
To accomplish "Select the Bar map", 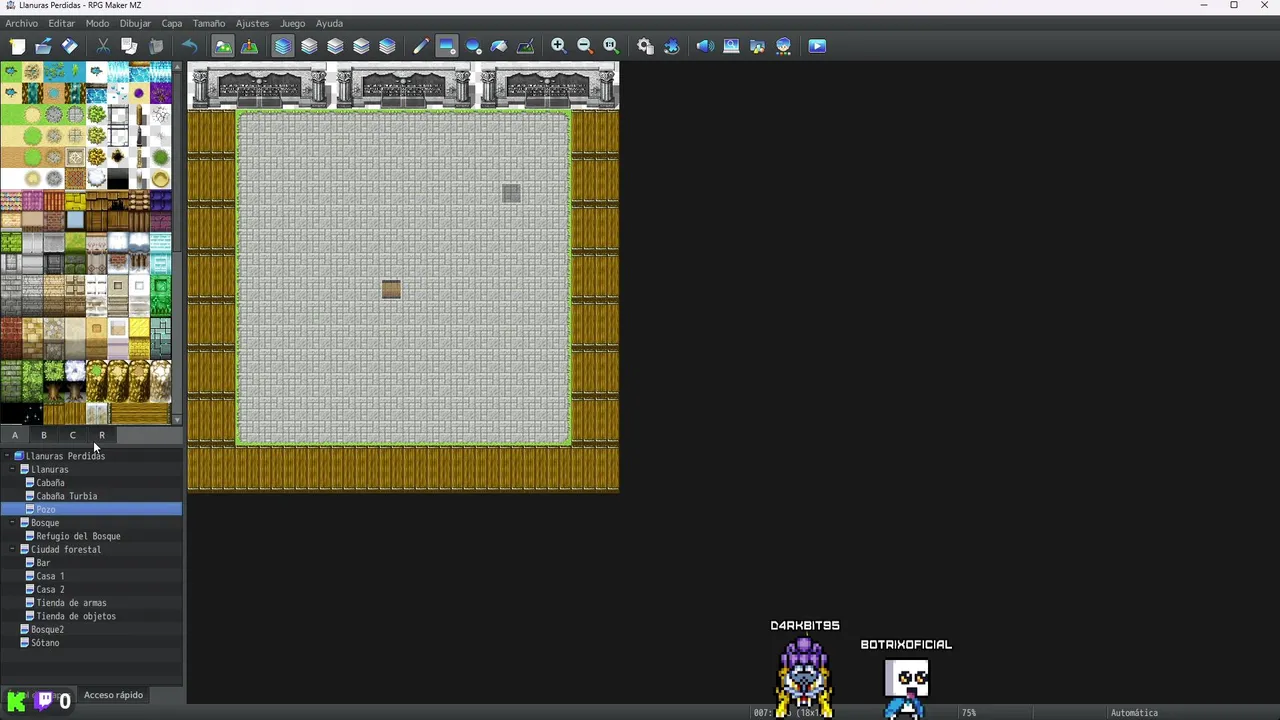I will (x=43, y=563).
